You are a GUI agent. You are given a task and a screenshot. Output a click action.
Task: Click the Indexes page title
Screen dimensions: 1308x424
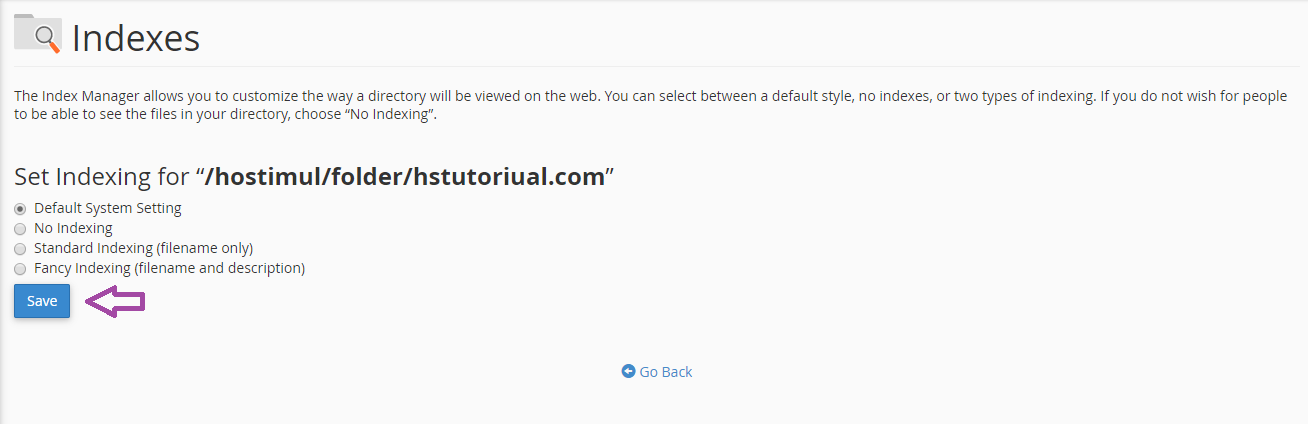[x=136, y=38]
